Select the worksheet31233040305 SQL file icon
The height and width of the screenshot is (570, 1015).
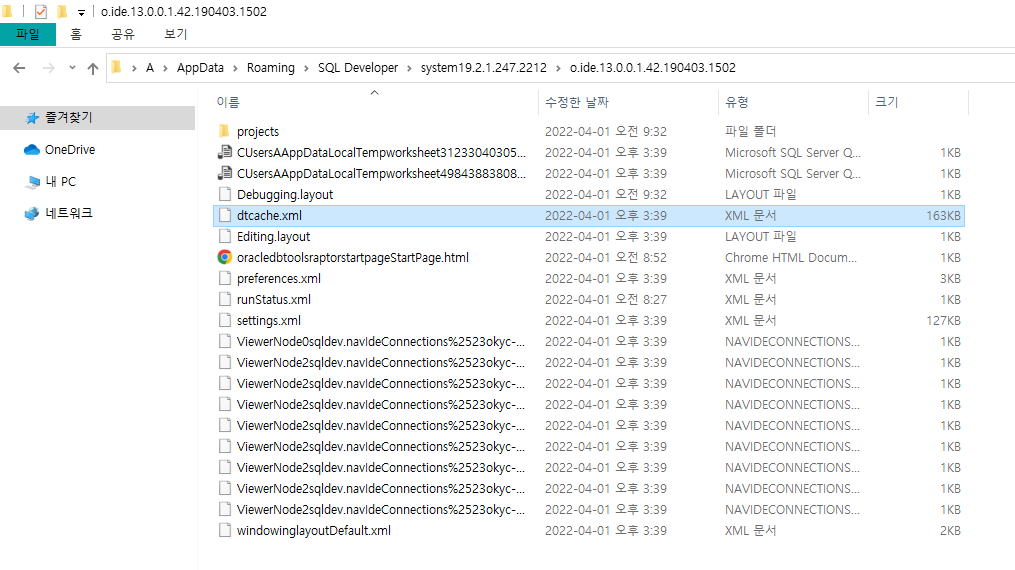click(x=225, y=153)
